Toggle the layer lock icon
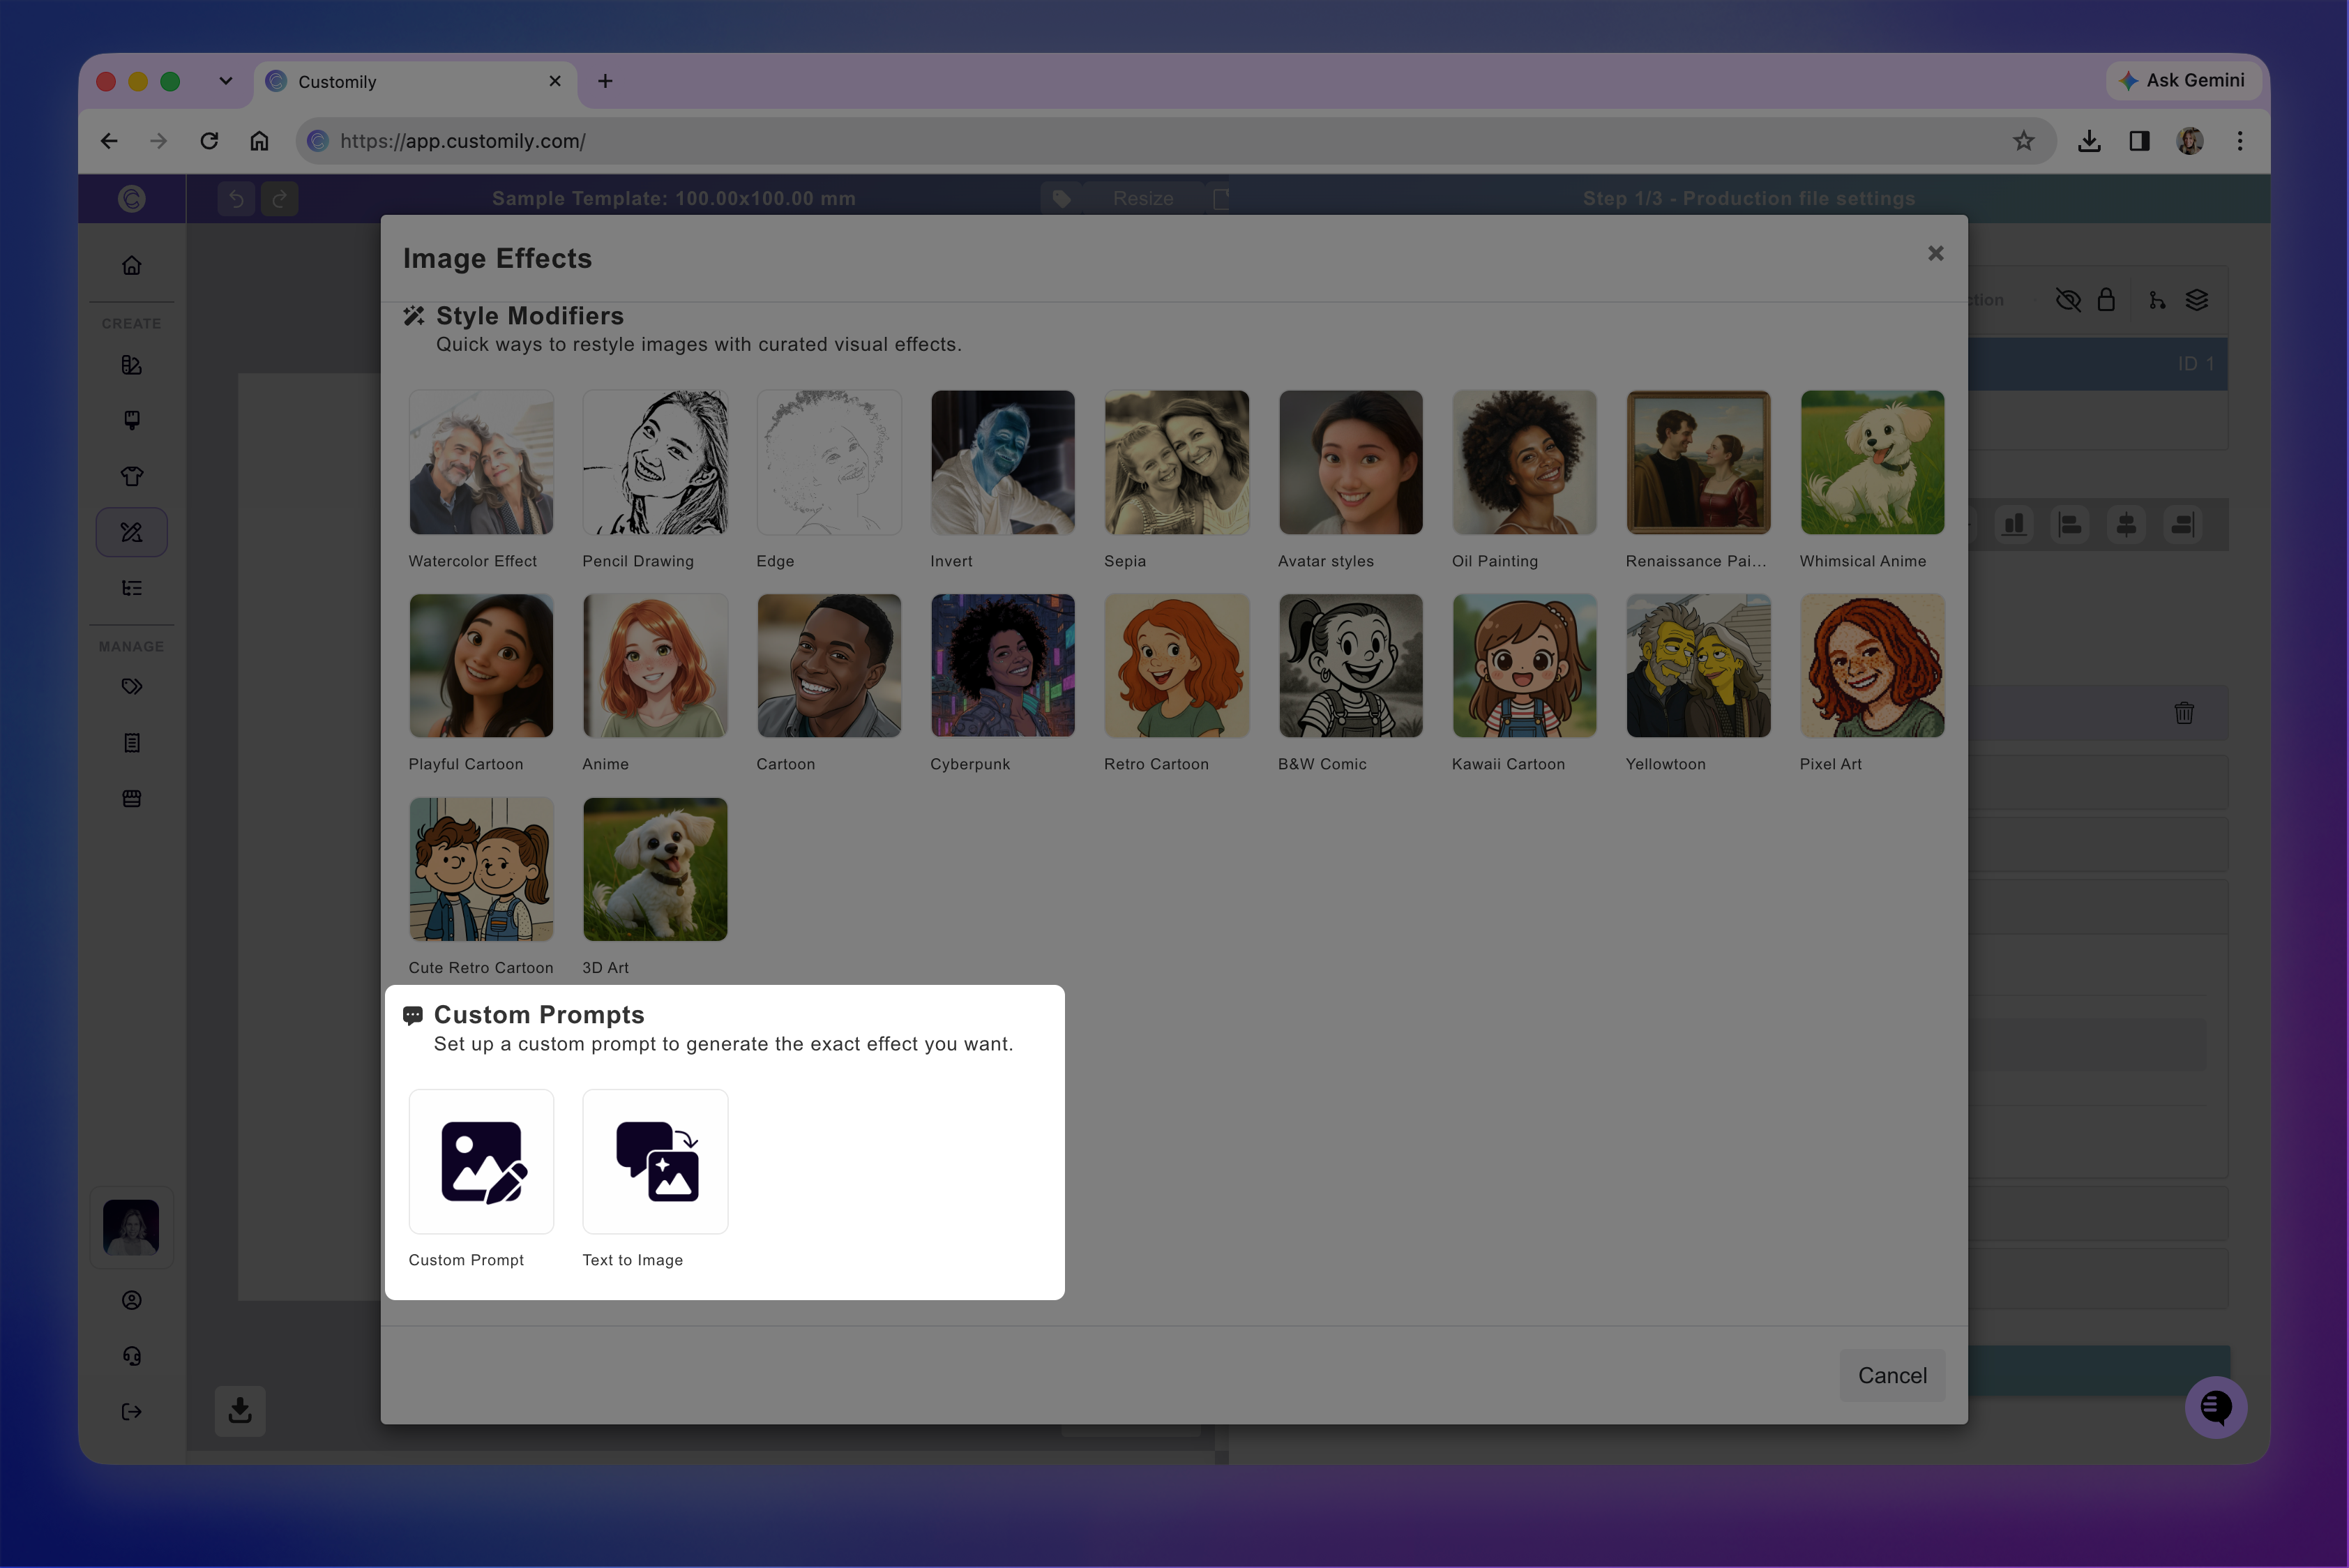The width and height of the screenshot is (2349, 1568). 2106,300
